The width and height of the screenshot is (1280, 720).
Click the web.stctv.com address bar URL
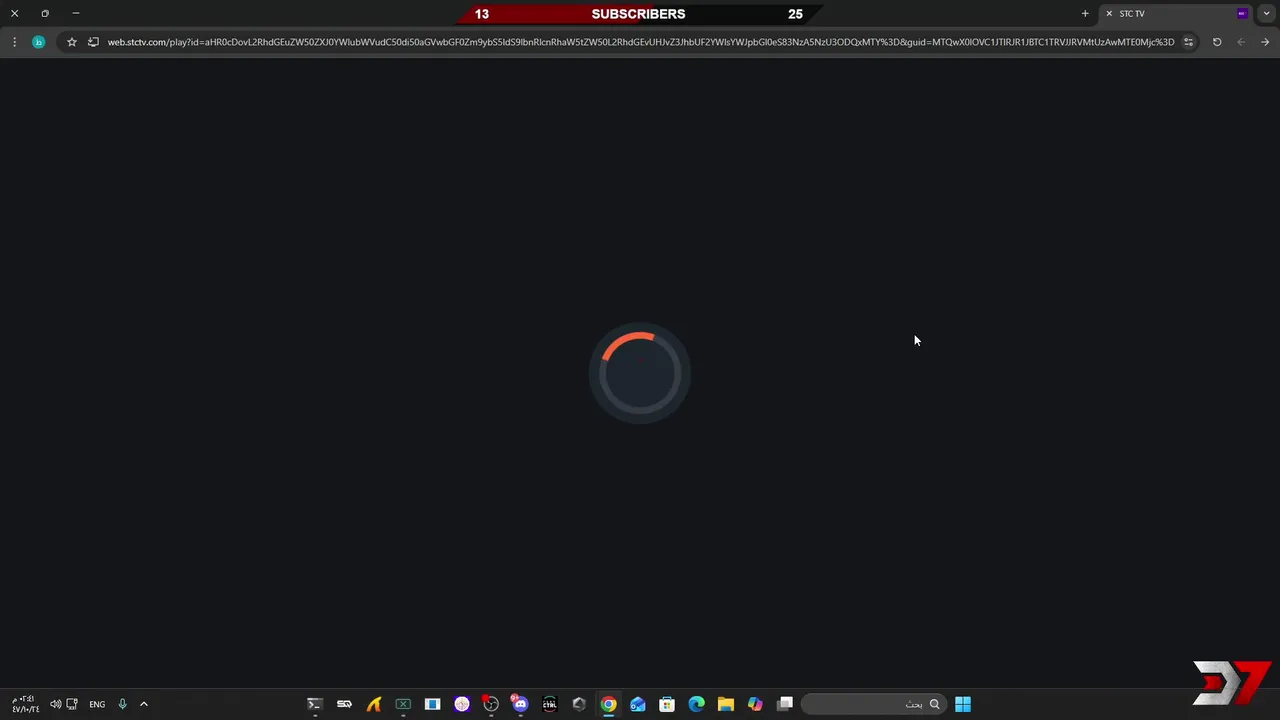click(x=640, y=42)
